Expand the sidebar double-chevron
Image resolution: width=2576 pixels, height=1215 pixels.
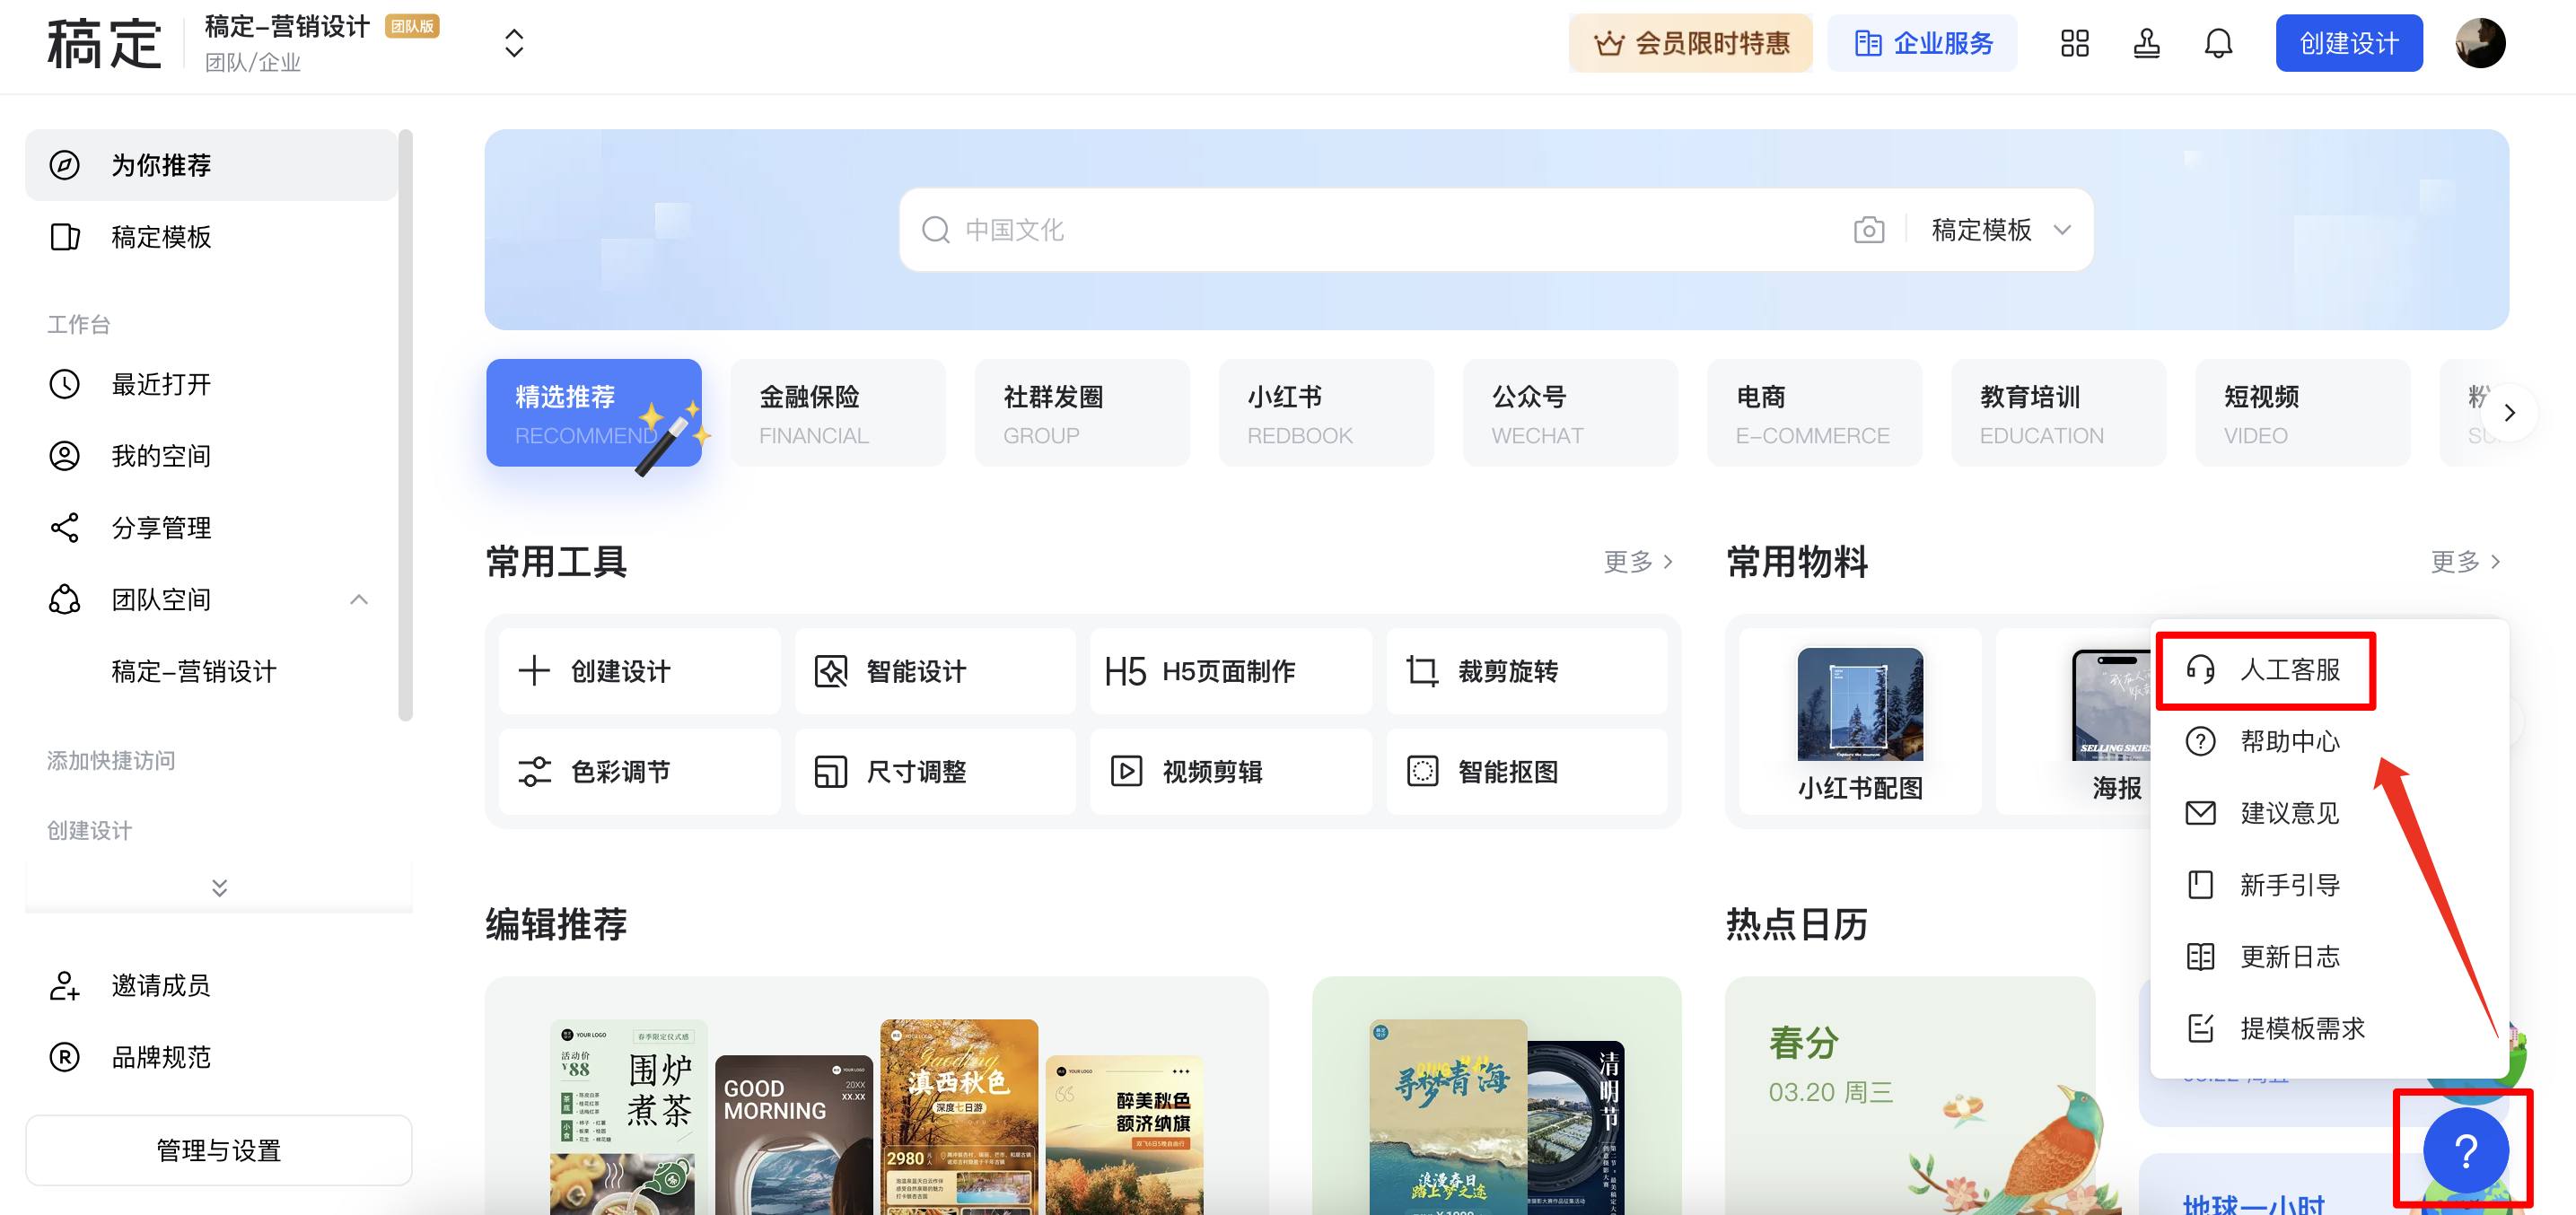[x=219, y=887]
